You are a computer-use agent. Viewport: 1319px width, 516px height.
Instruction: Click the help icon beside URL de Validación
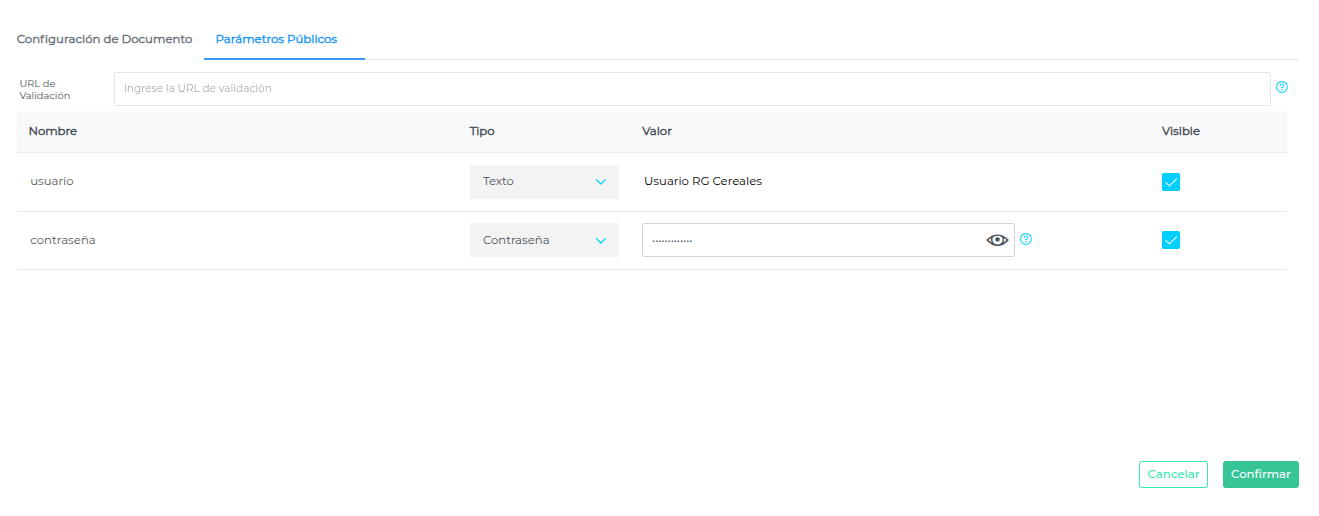pos(1282,88)
